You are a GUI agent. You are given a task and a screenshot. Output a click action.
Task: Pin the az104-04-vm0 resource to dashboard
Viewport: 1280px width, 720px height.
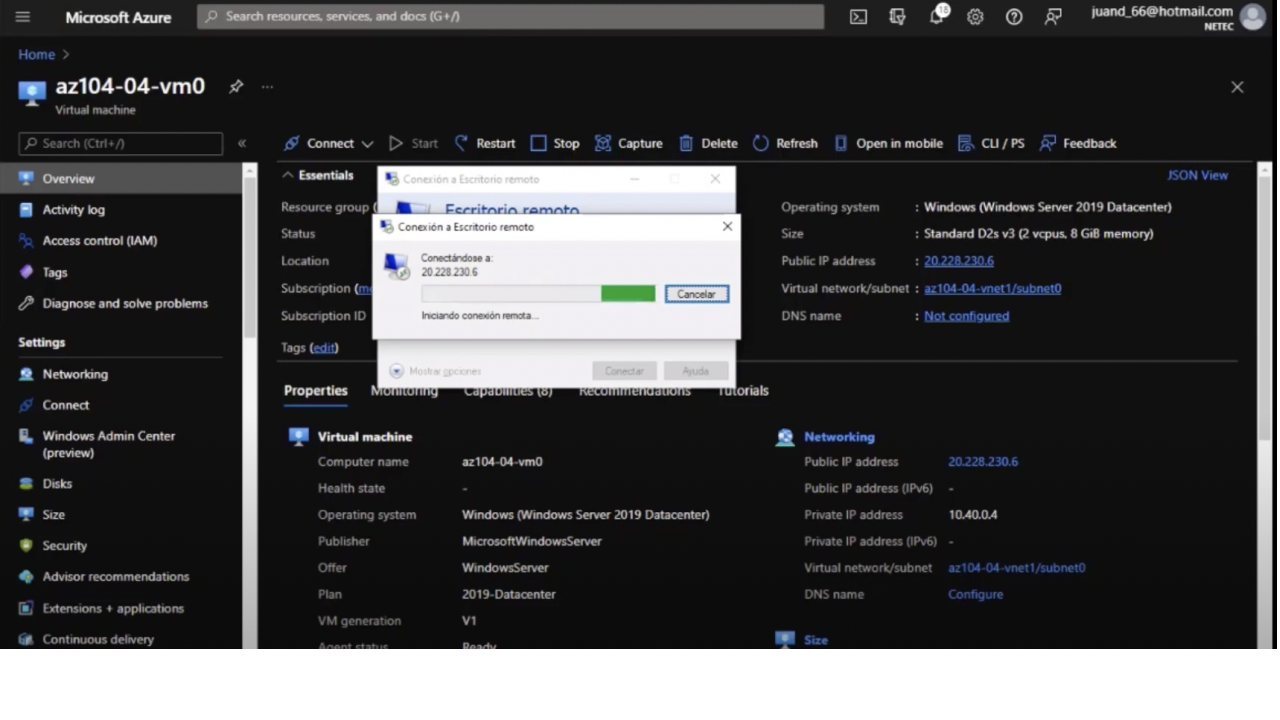point(236,87)
